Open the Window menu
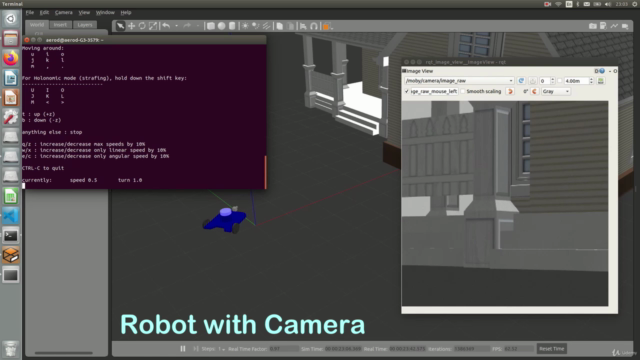The height and width of the screenshot is (360, 640). pyautogui.click(x=105, y=12)
